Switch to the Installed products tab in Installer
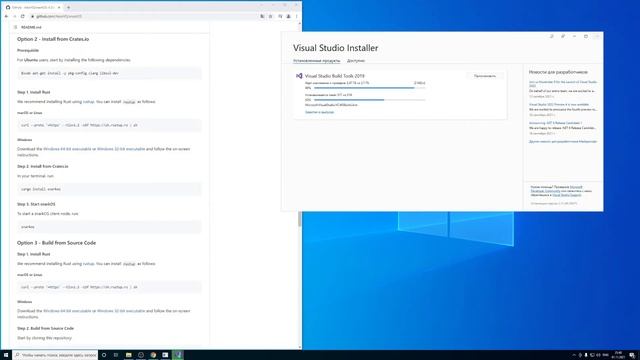The image size is (640, 360). point(316,61)
